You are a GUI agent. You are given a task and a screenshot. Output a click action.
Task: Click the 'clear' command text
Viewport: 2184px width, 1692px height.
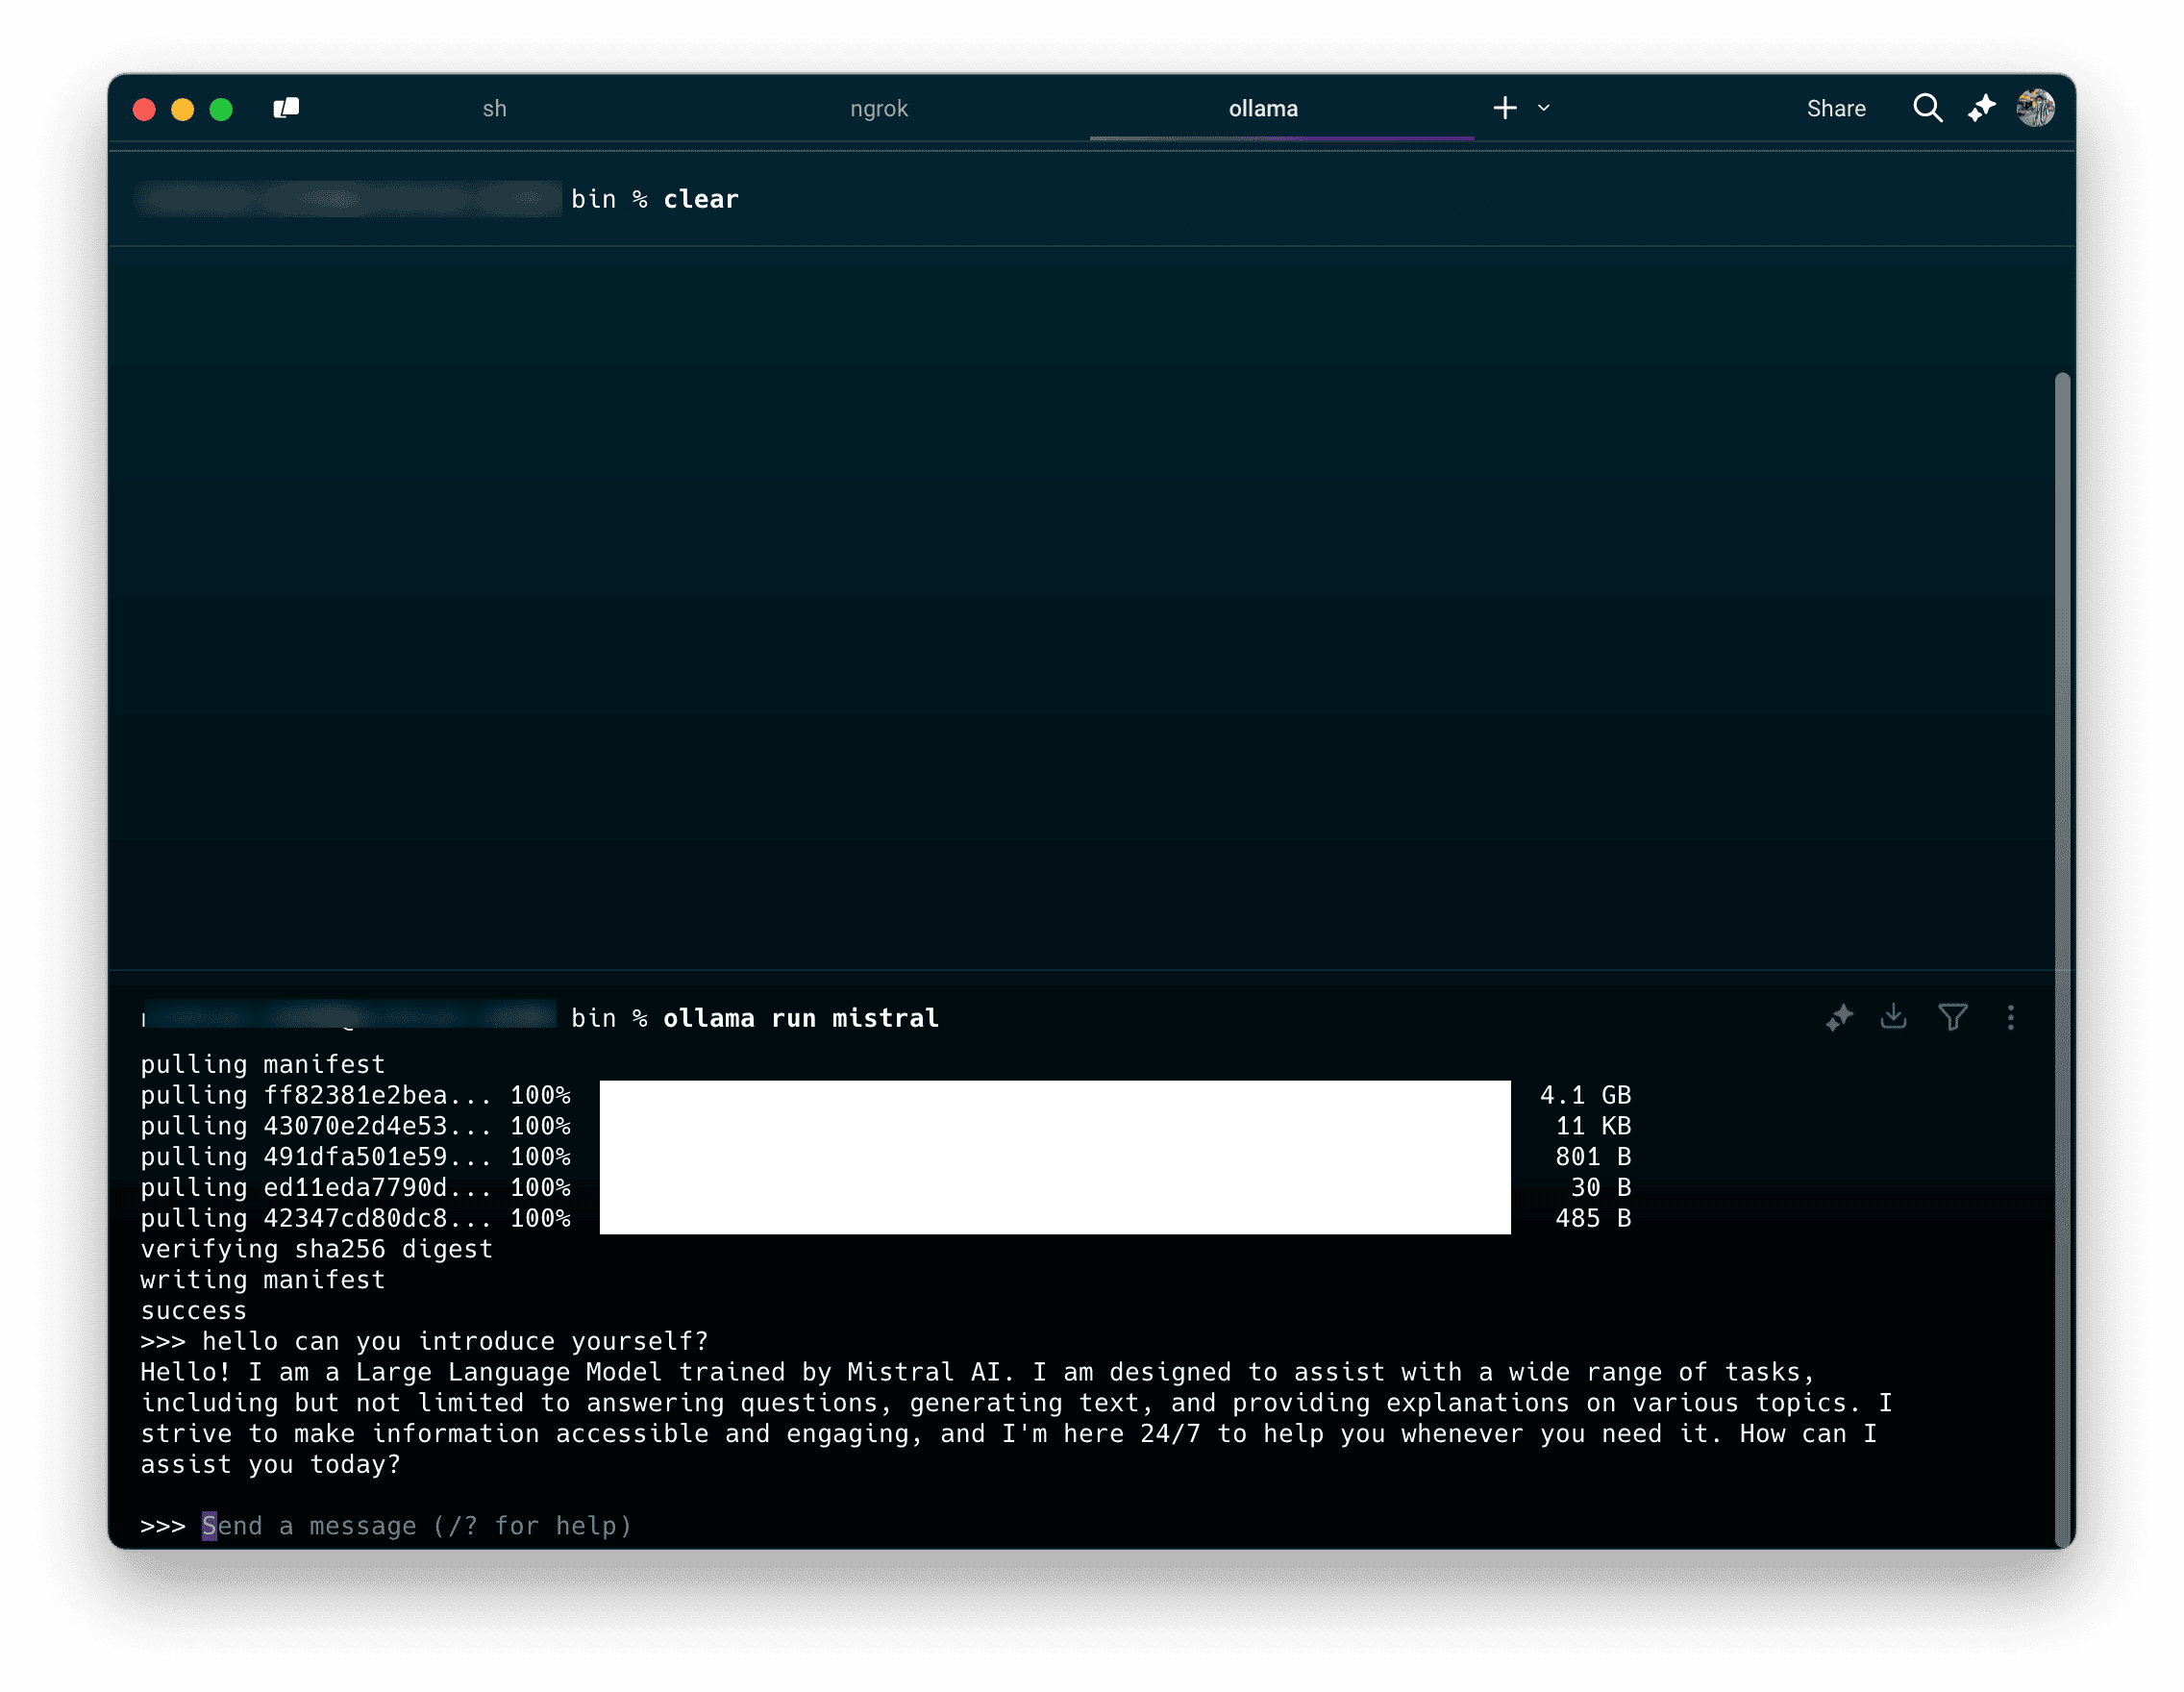(x=700, y=200)
